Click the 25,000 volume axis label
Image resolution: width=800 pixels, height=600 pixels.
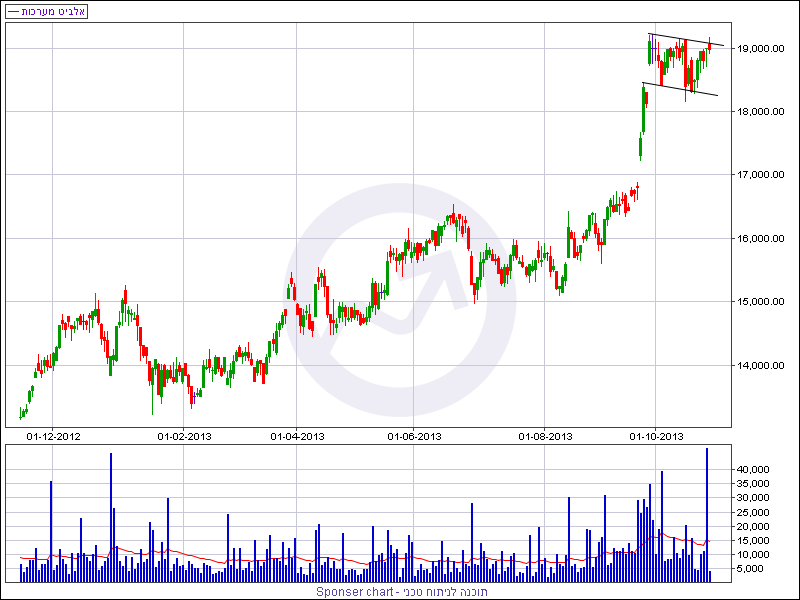coord(753,512)
